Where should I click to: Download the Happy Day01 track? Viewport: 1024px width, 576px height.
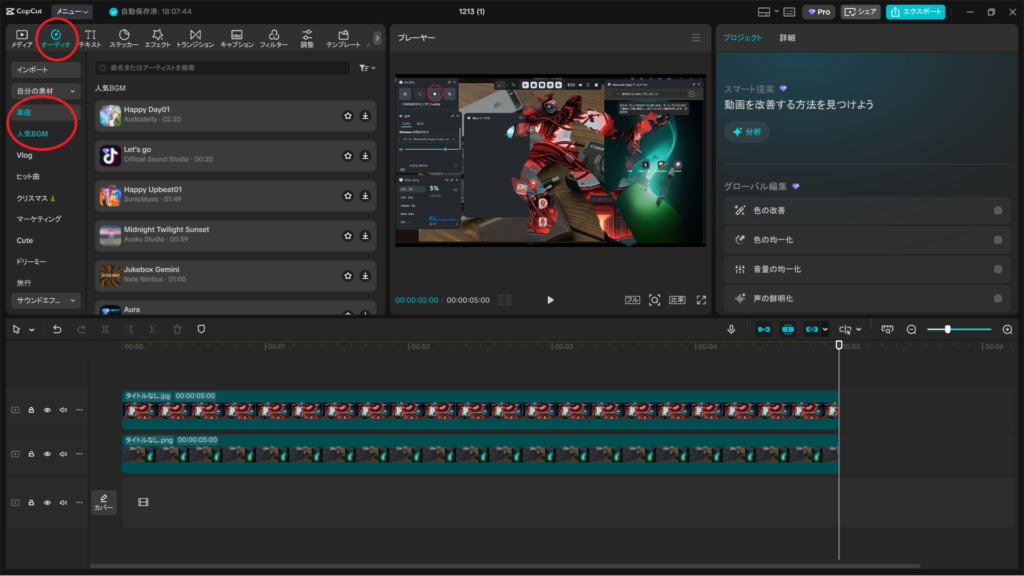pos(365,116)
